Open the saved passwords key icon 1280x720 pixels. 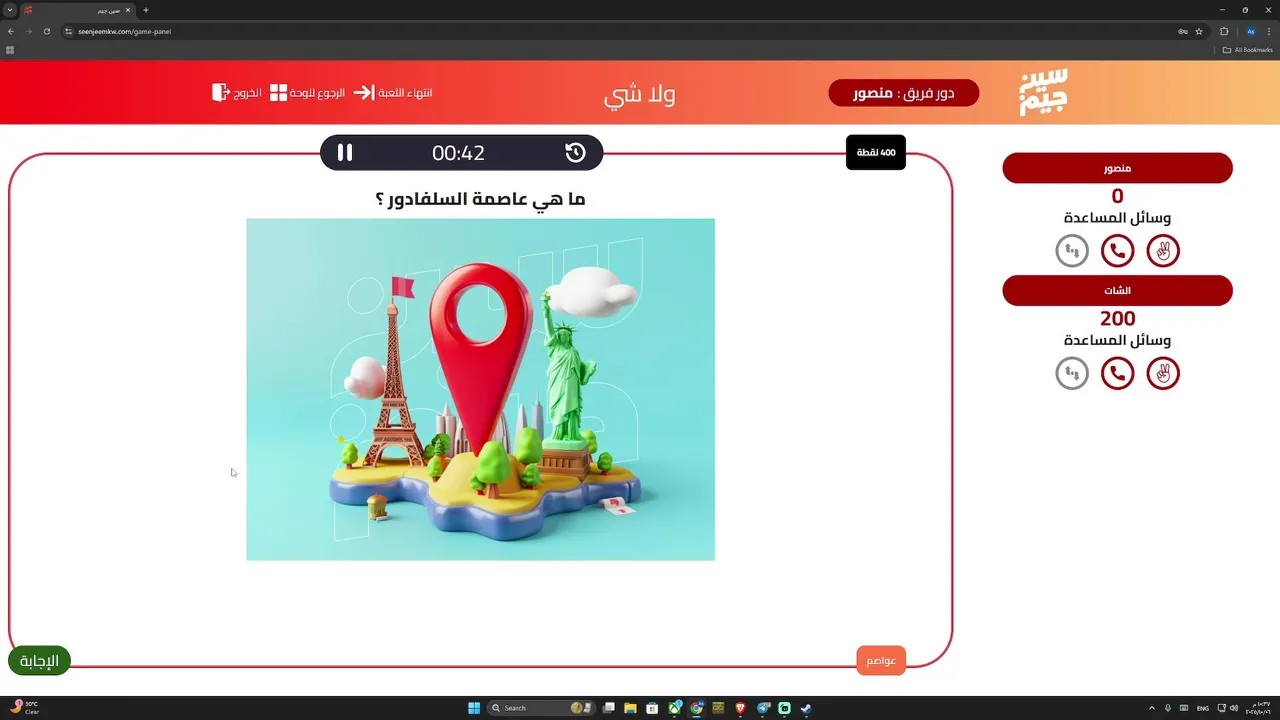[x=1183, y=31]
